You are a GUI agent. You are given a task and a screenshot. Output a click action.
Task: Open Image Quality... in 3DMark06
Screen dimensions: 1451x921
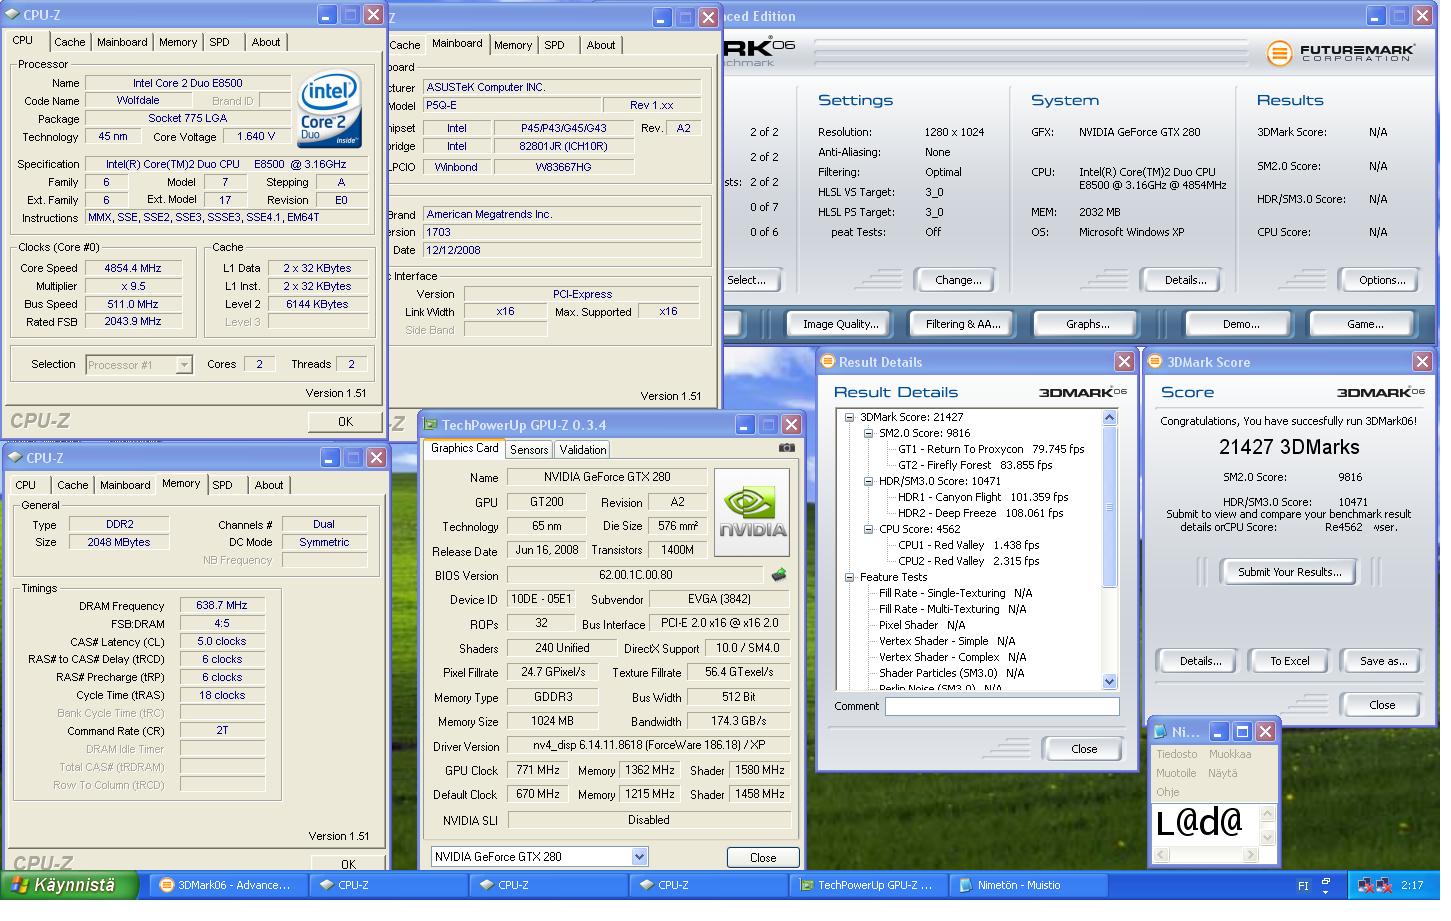point(840,324)
